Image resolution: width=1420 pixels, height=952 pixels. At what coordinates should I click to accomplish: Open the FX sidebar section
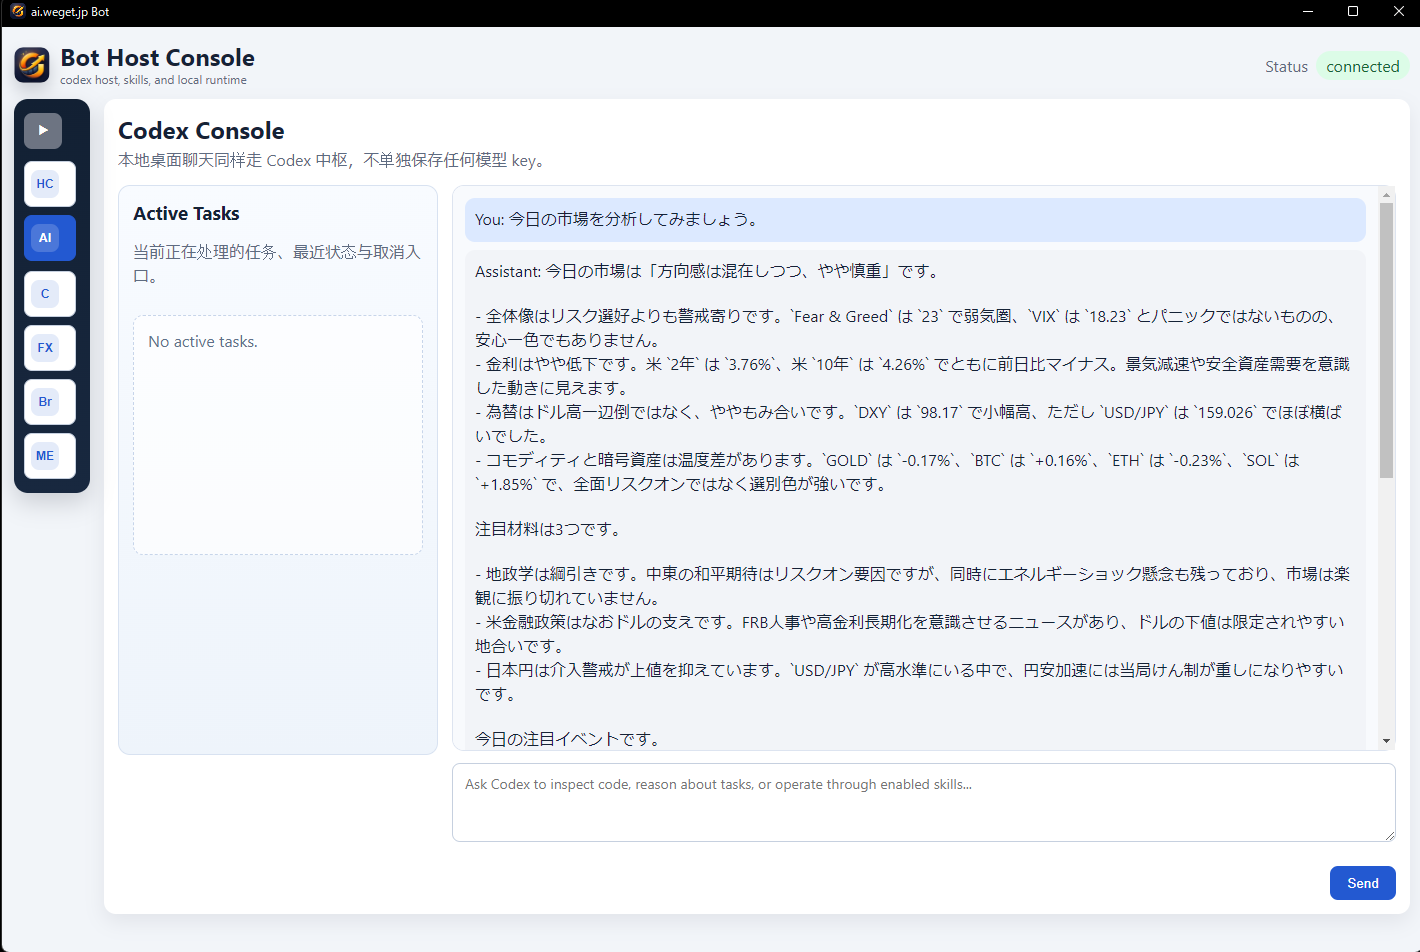tap(50, 348)
